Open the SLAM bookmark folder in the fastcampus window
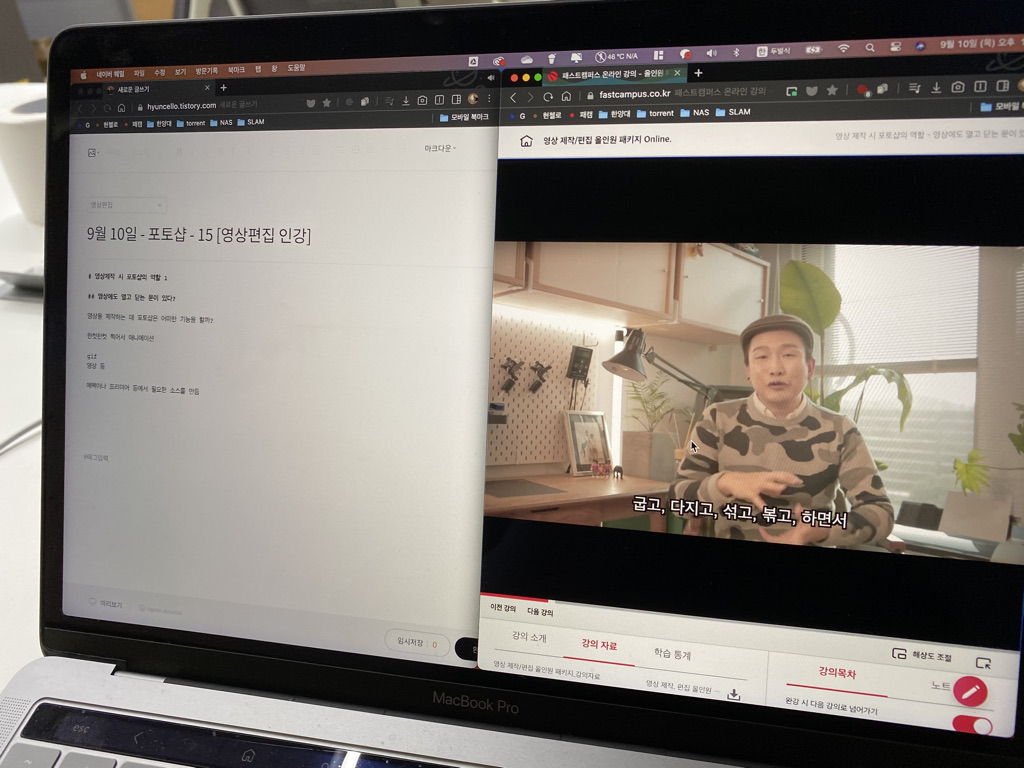The width and height of the screenshot is (1024, 768). (733, 112)
